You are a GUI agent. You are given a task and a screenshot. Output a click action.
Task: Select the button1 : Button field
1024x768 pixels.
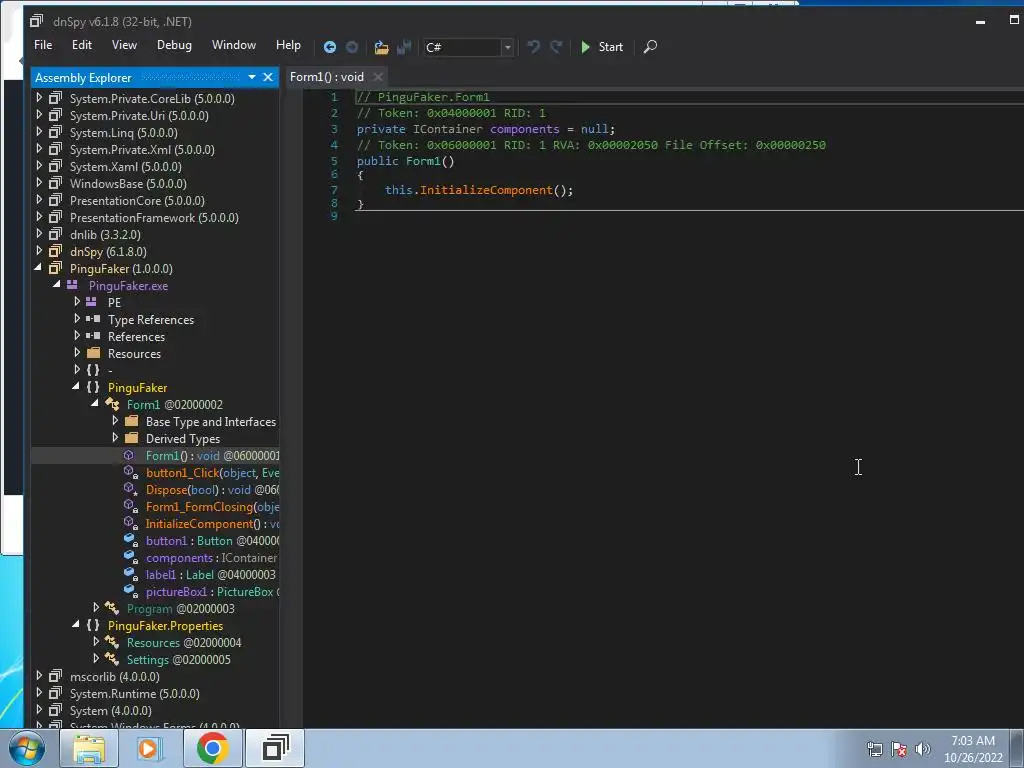(212, 541)
